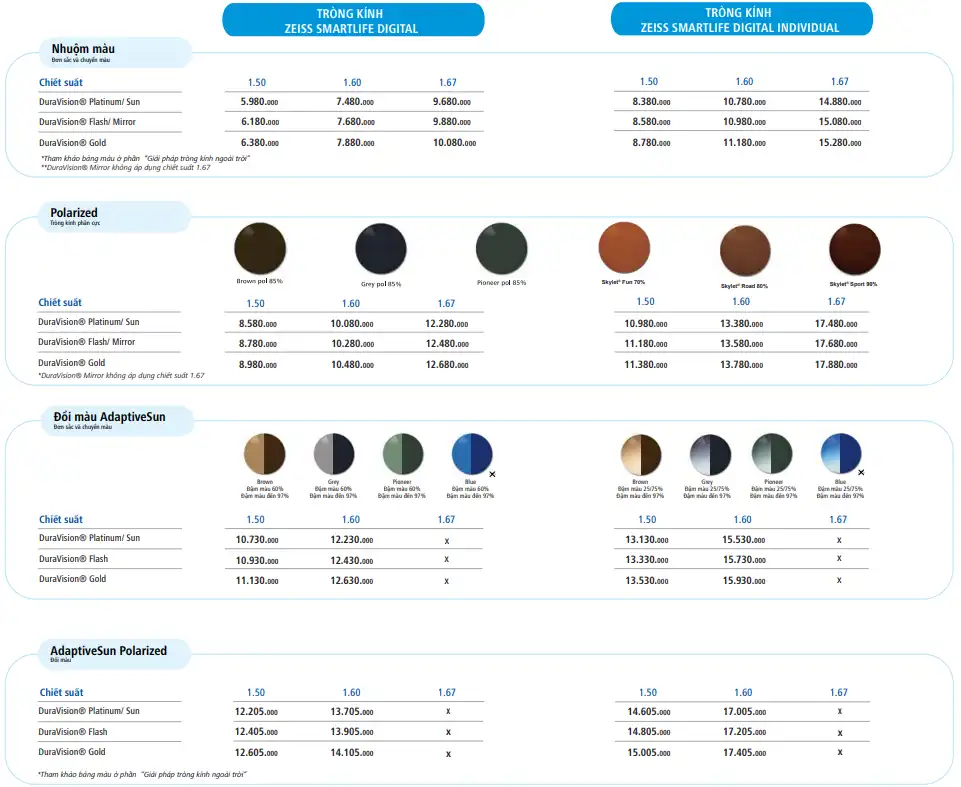Click the 6.180.000 price cell

260,122
